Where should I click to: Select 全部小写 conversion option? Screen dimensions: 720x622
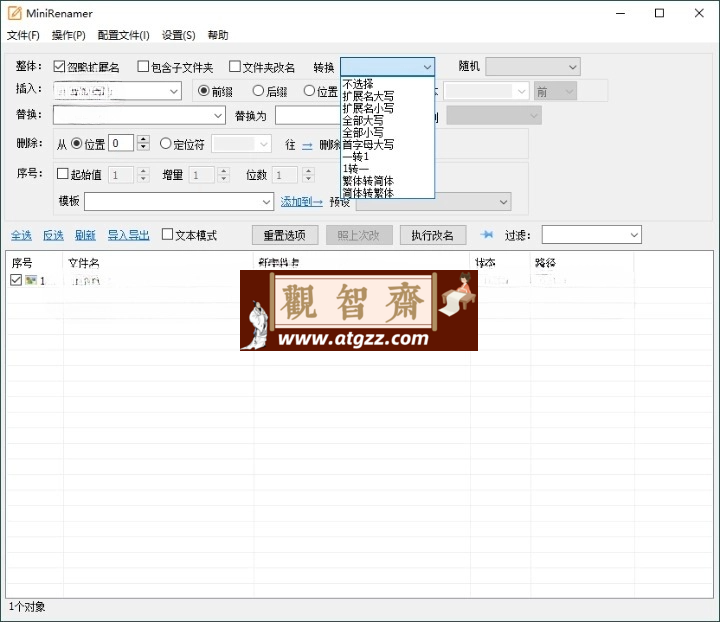[388, 133]
